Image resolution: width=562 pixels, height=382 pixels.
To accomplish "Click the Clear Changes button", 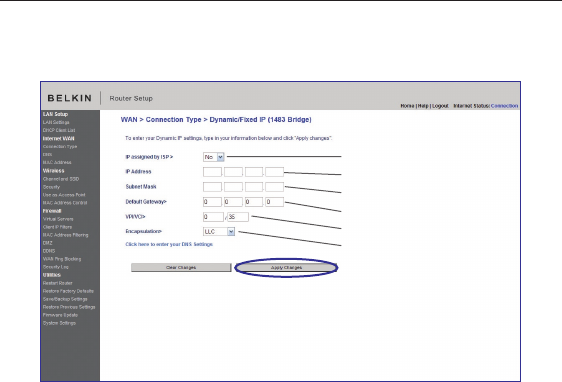I will 181,268.
